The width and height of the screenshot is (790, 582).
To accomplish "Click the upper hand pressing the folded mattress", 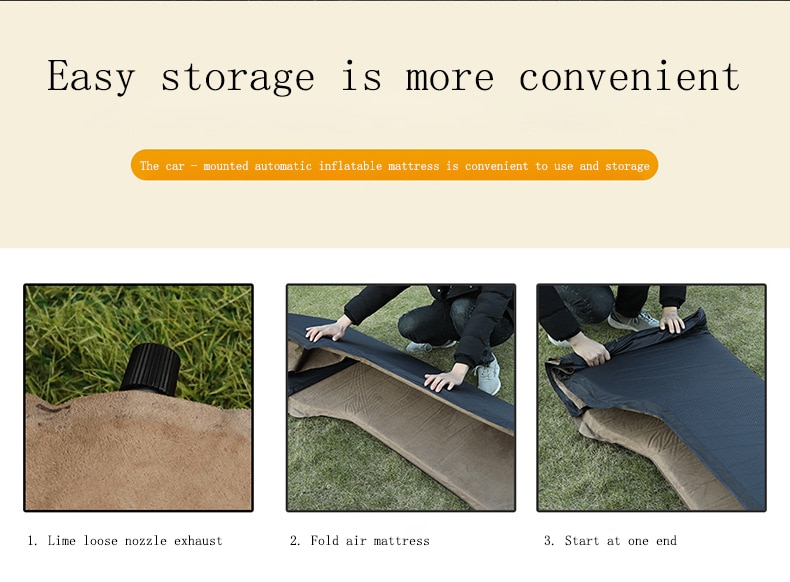I will (328, 330).
